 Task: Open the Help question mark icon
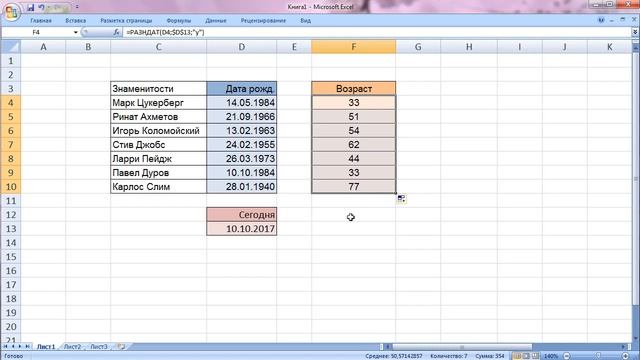601,20
